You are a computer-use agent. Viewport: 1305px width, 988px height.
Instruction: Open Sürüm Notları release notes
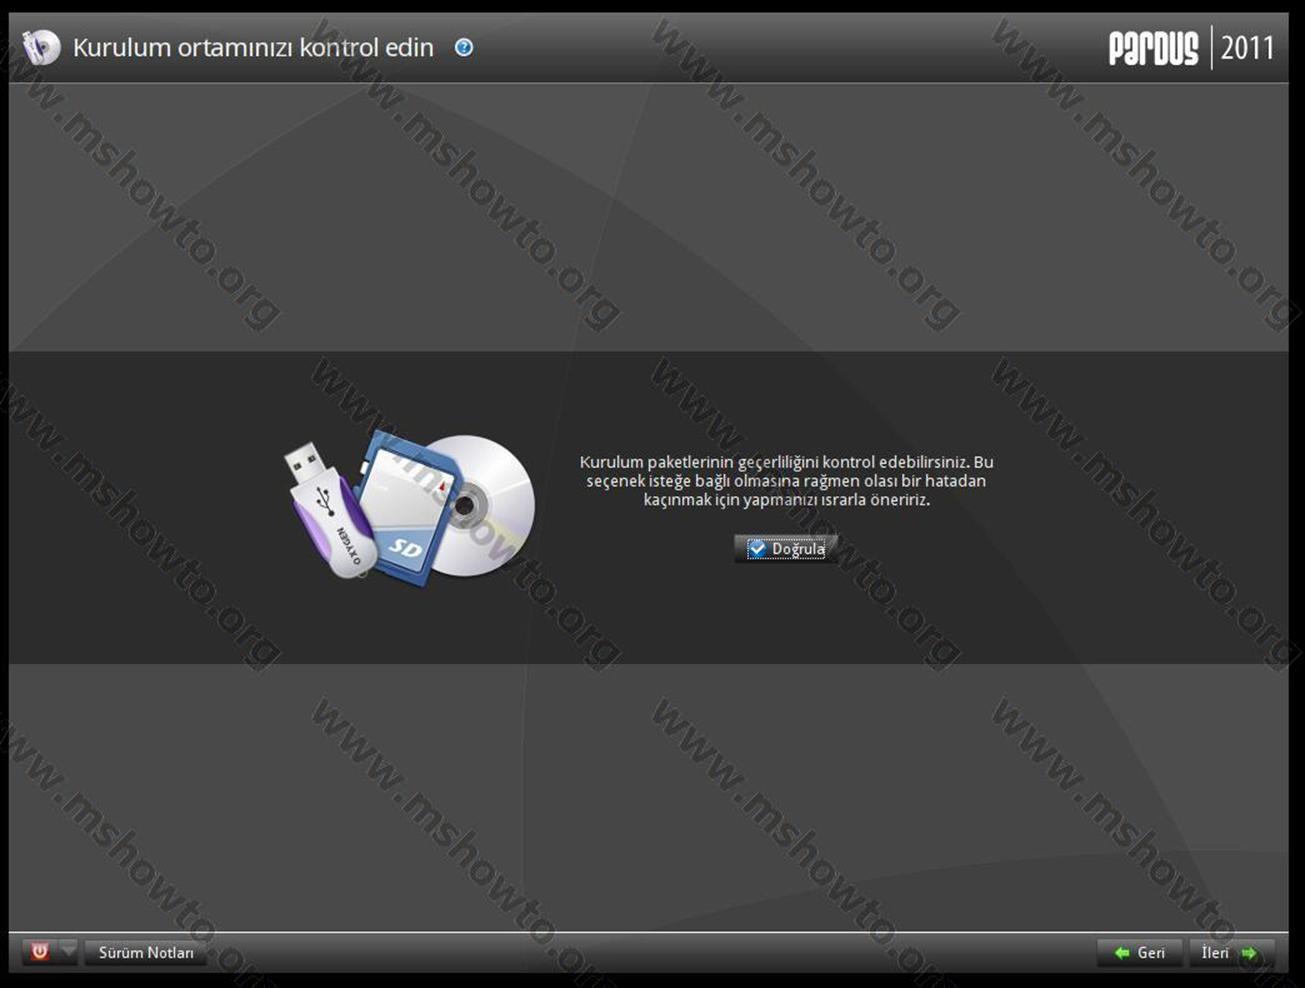point(146,953)
